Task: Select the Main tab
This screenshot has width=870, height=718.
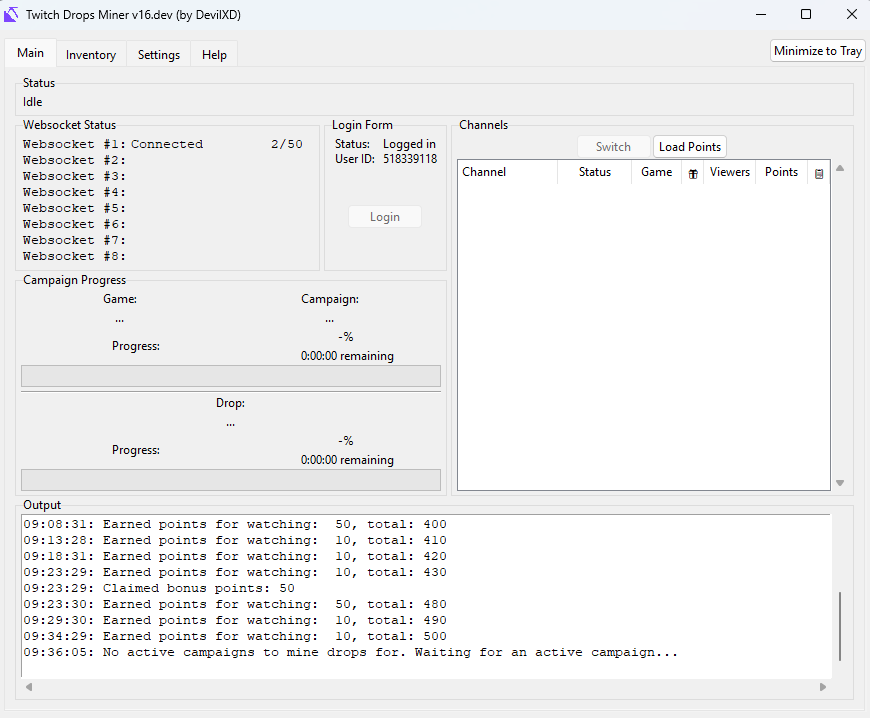Action: pyautogui.click(x=30, y=53)
